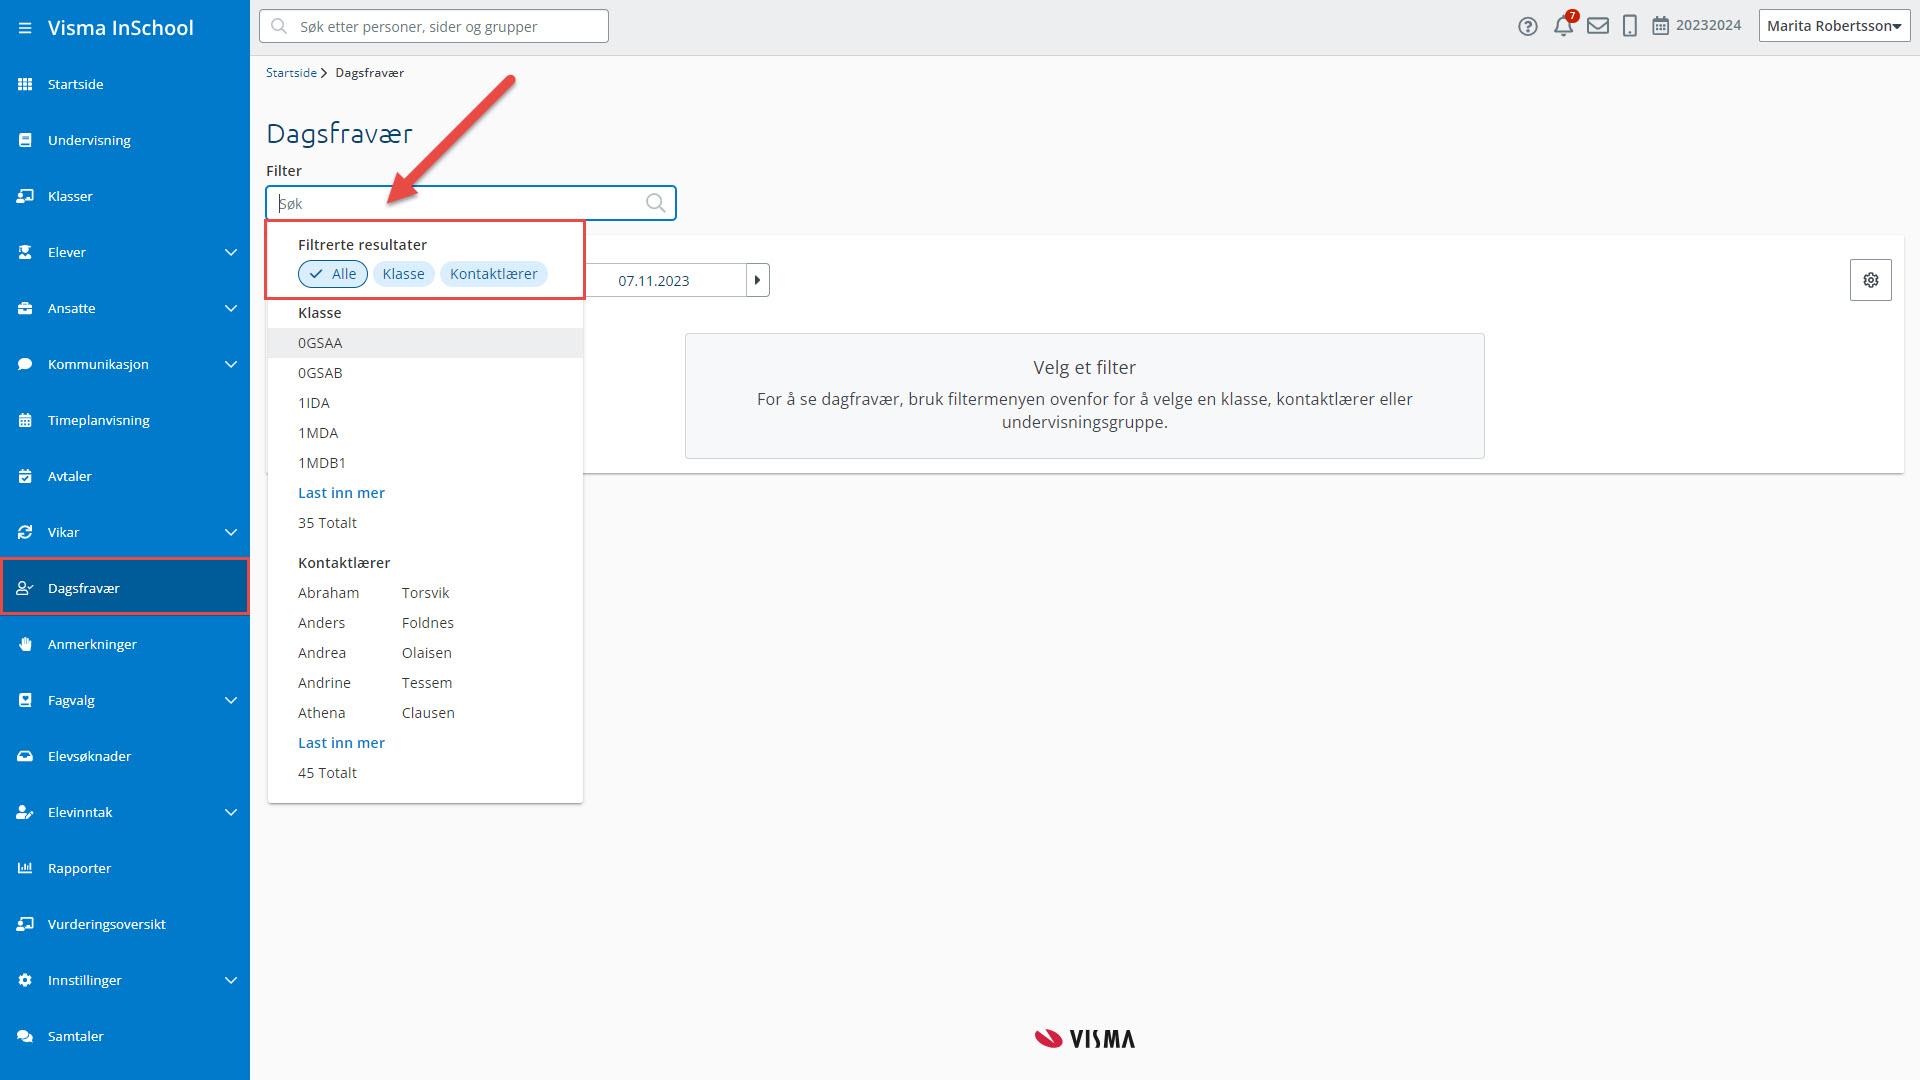The width and height of the screenshot is (1920, 1080).
Task: Click the Fagvalg sidebar icon
Action: coord(25,700)
